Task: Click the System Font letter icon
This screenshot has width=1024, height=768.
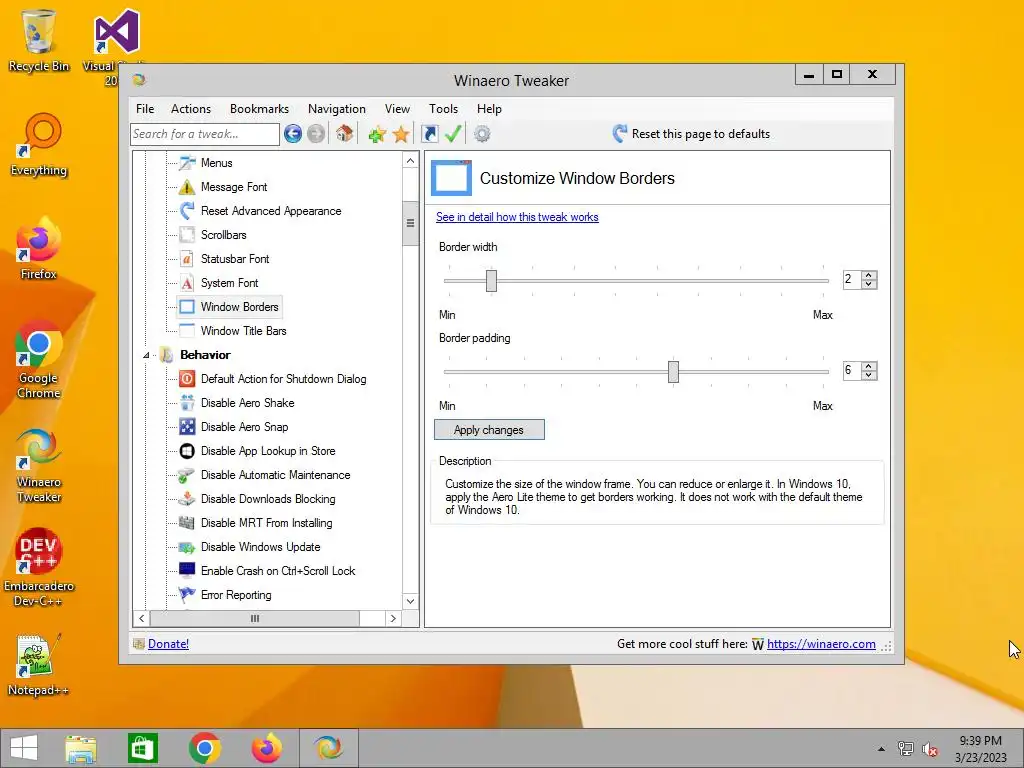Action: tap(187, 283)
